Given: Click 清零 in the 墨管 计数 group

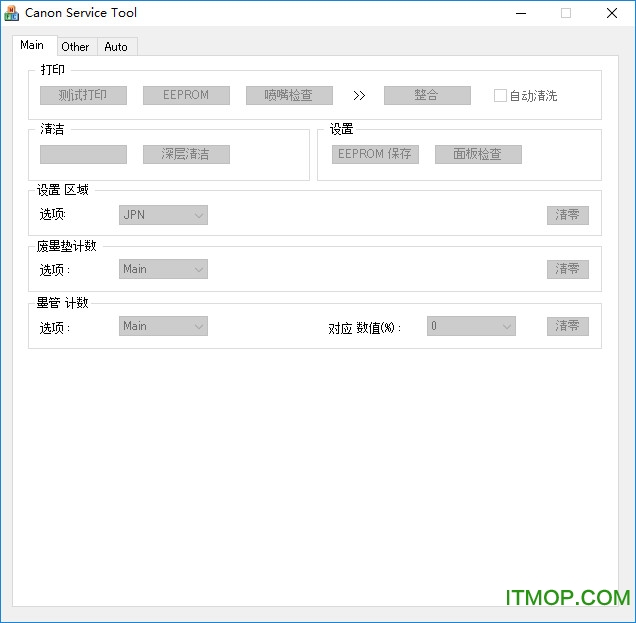Looking at the screenshot, I should [x=567, y=326].
